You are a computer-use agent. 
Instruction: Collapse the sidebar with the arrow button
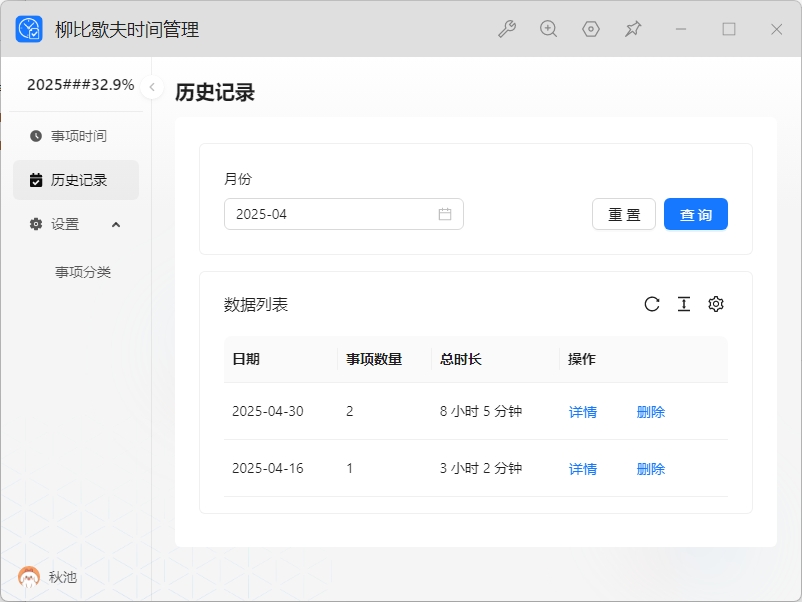(x=152, y=87)
